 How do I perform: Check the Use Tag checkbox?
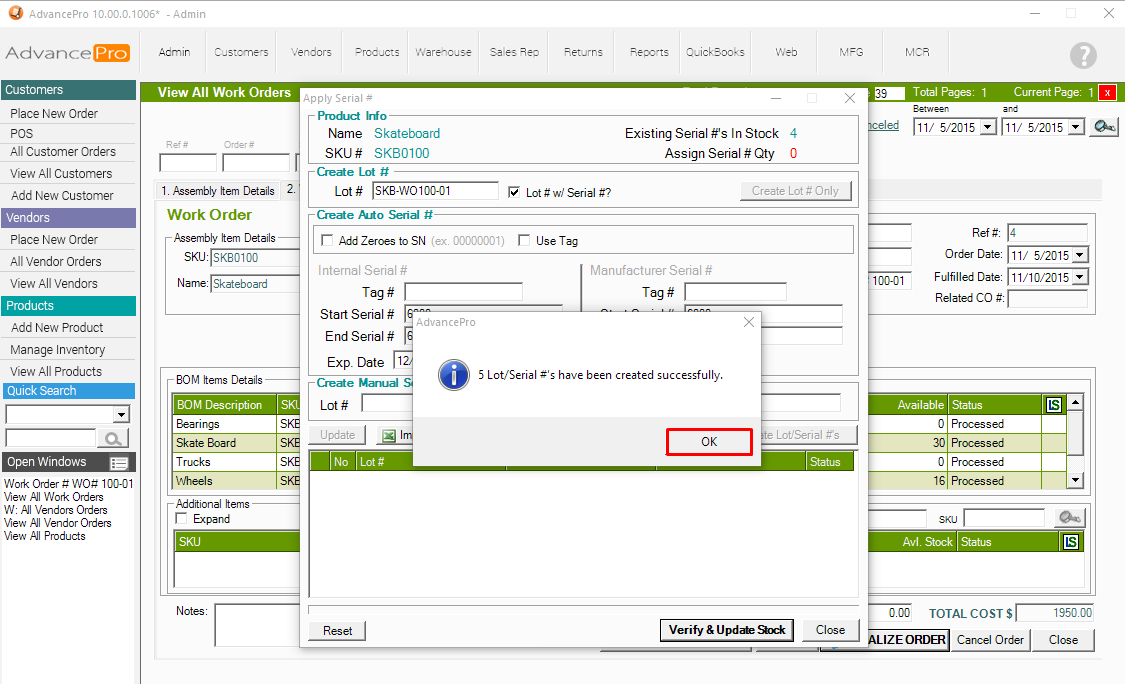click(524, 241)
